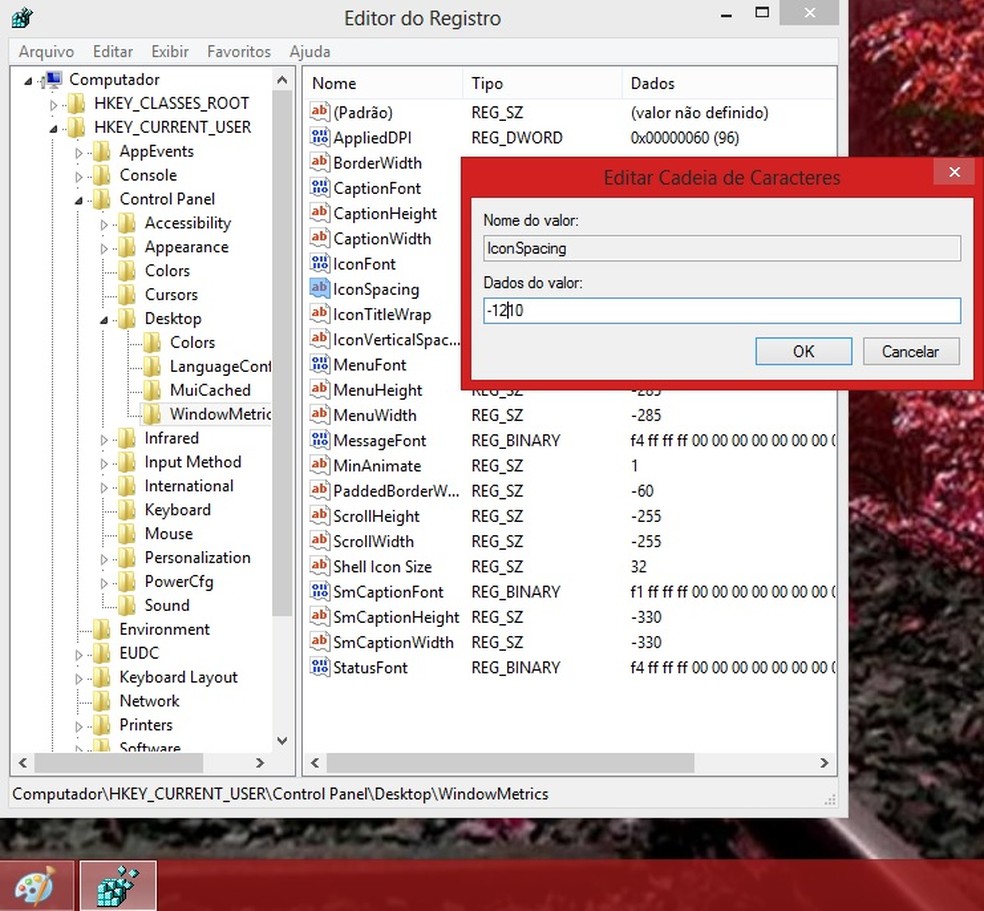Click the tree pane scroll-up arrow
This screenshot has height=911, width=984.
(282, 80)
